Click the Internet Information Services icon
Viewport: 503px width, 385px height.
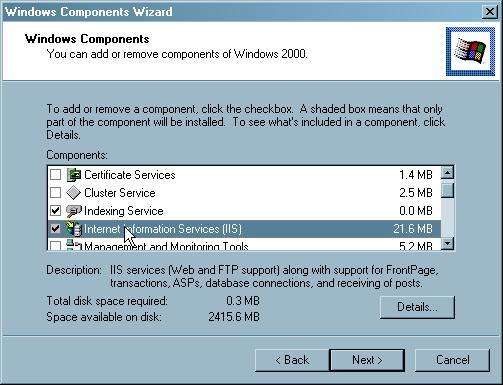(x=74, y=229)
